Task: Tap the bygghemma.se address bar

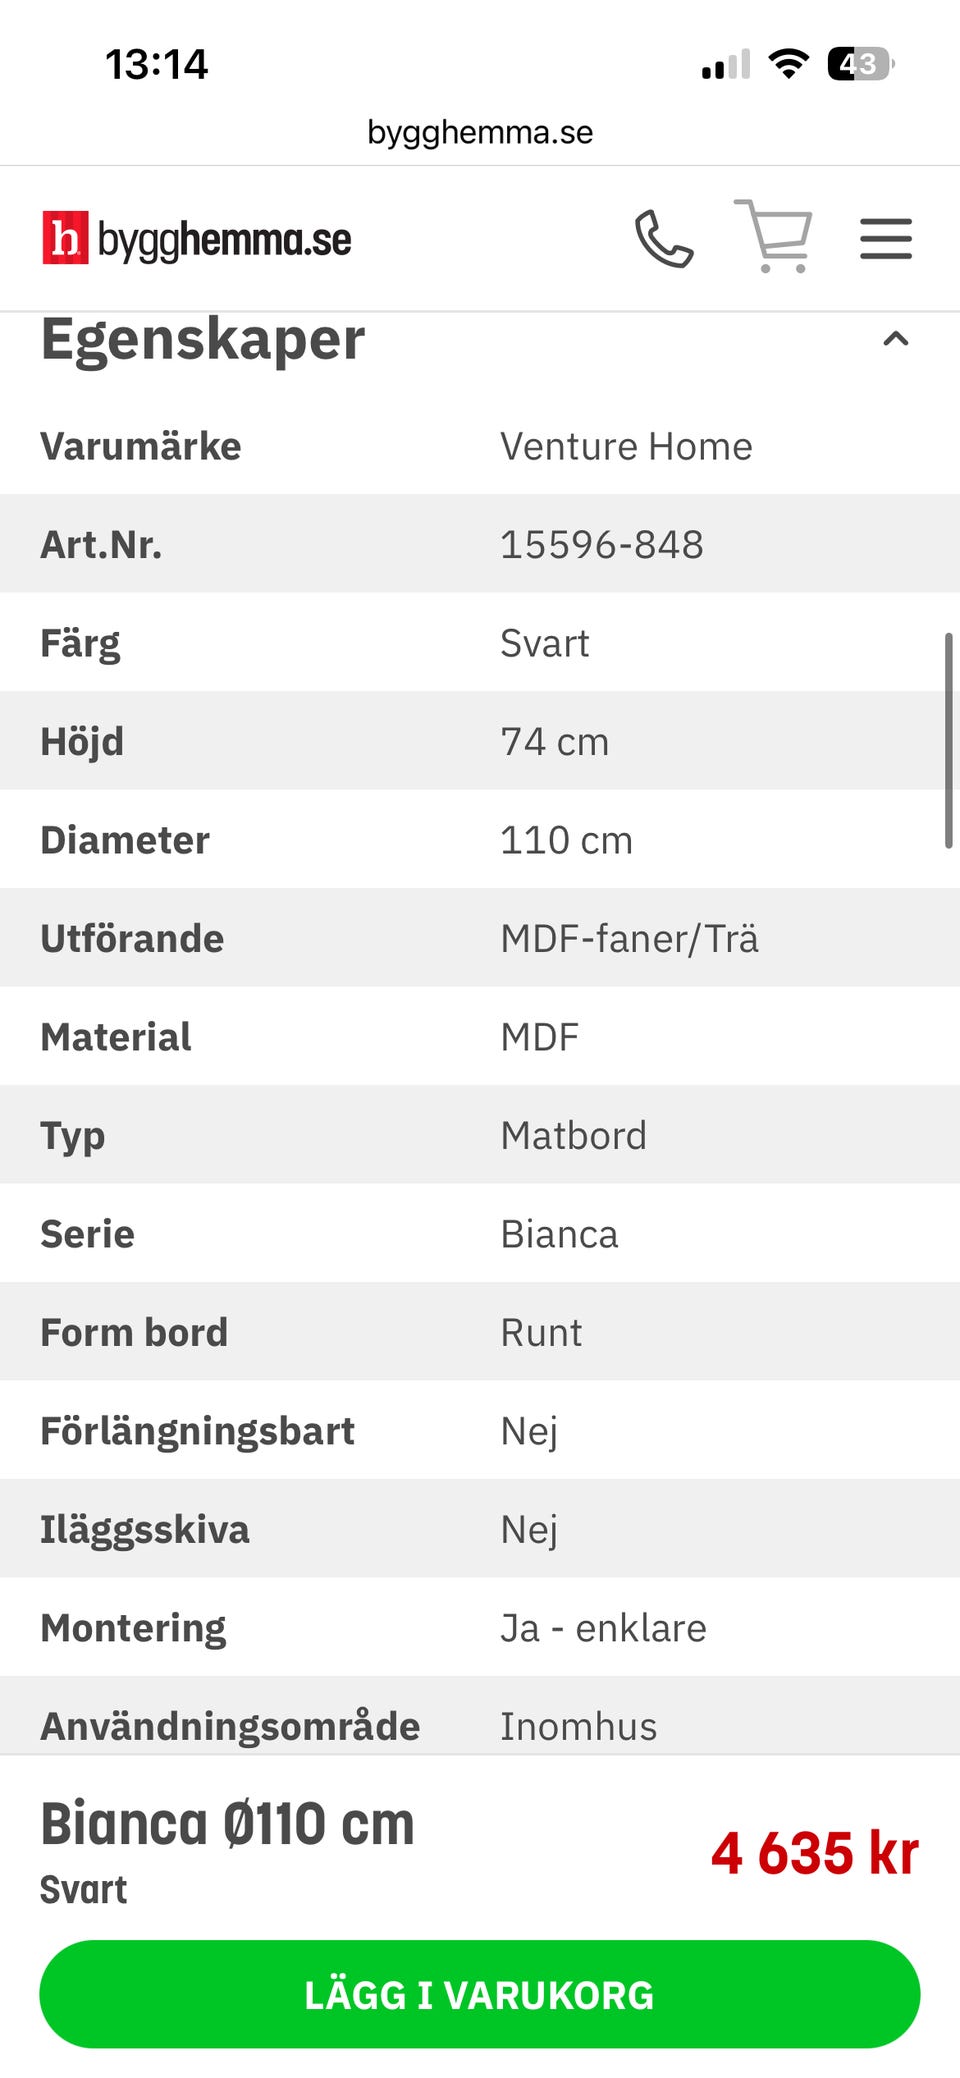Action: click(480, 132)
